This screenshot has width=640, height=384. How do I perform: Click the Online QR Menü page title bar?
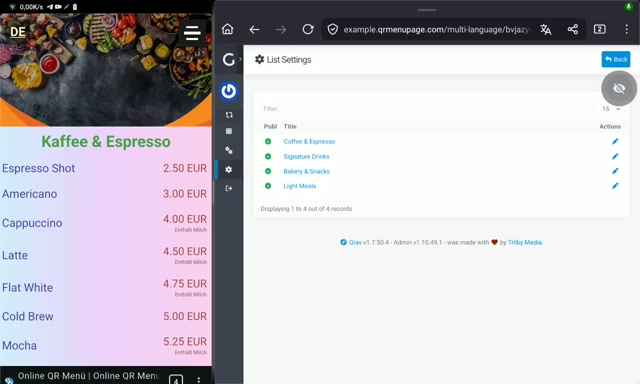point(88,376)
